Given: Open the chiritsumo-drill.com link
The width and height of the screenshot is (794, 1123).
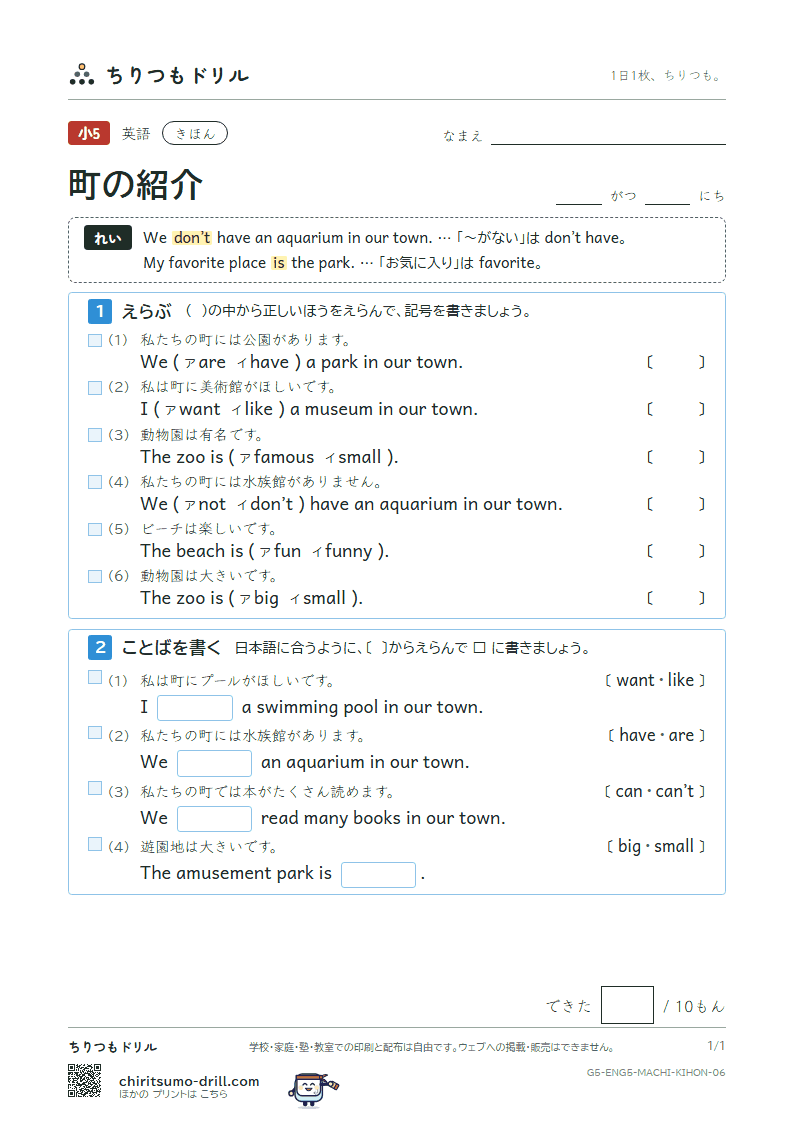Looking at the screenshot, I should pyautogui.click(x=189, y=1081).
